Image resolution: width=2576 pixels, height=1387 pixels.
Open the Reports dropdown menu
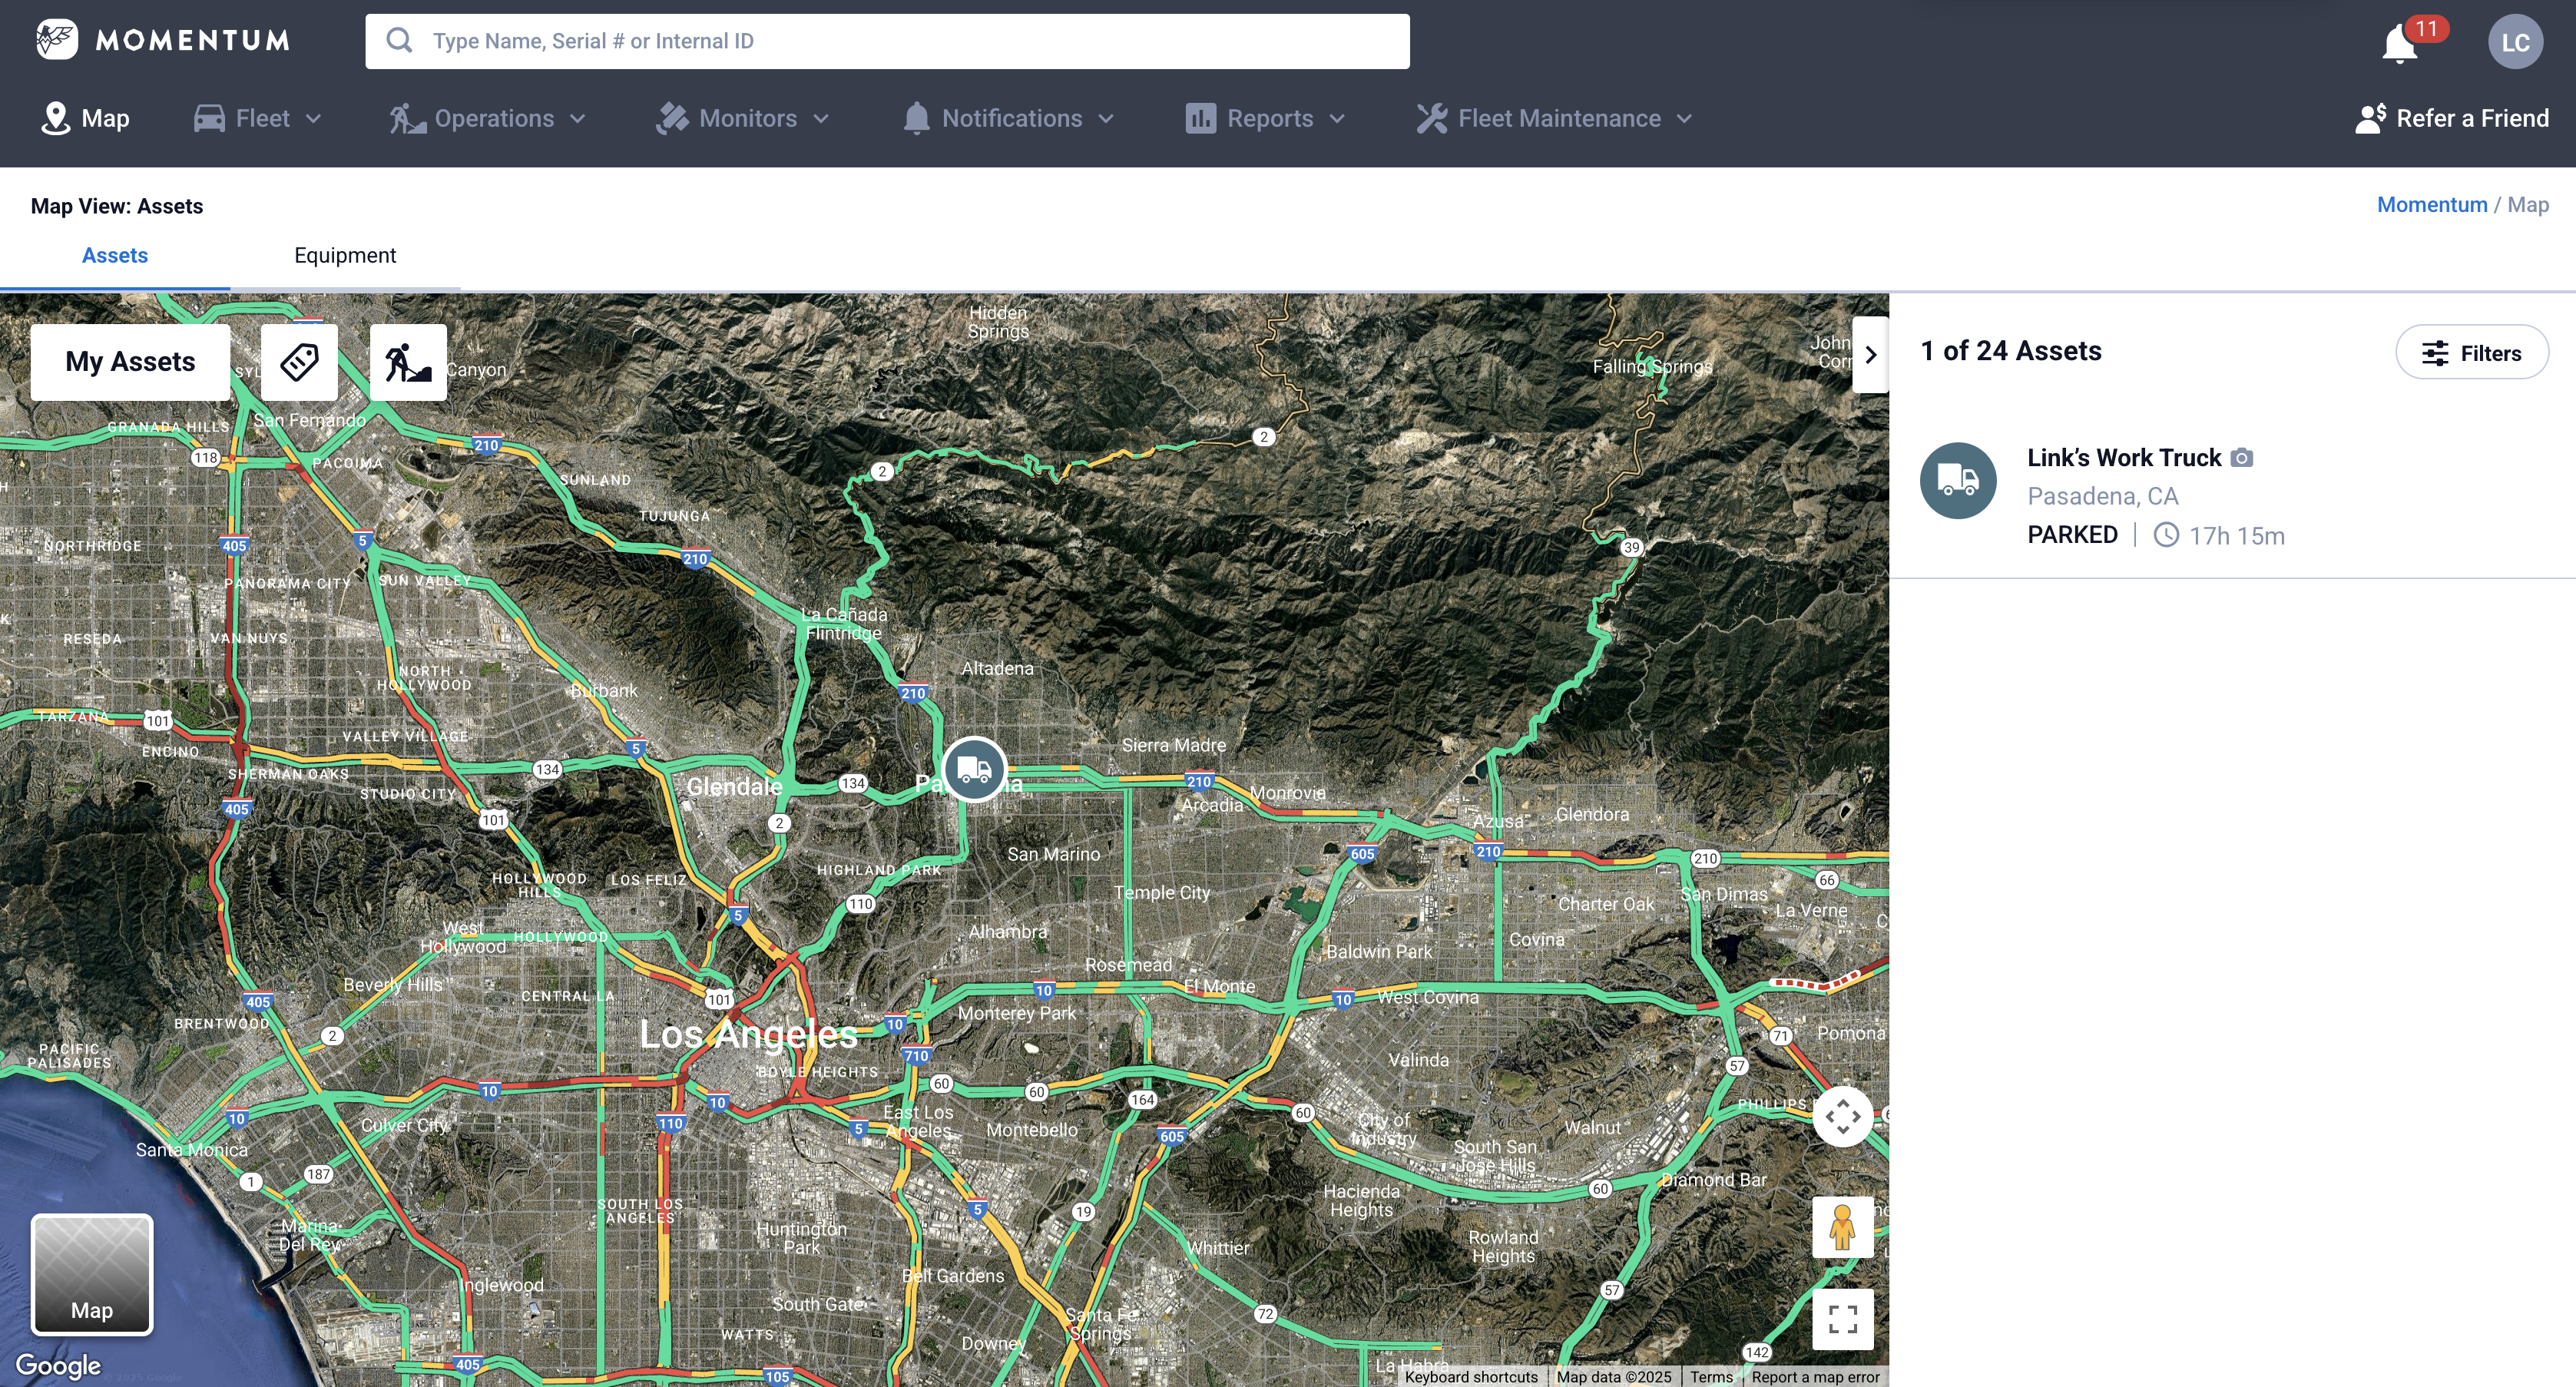tap(1266, 118)
